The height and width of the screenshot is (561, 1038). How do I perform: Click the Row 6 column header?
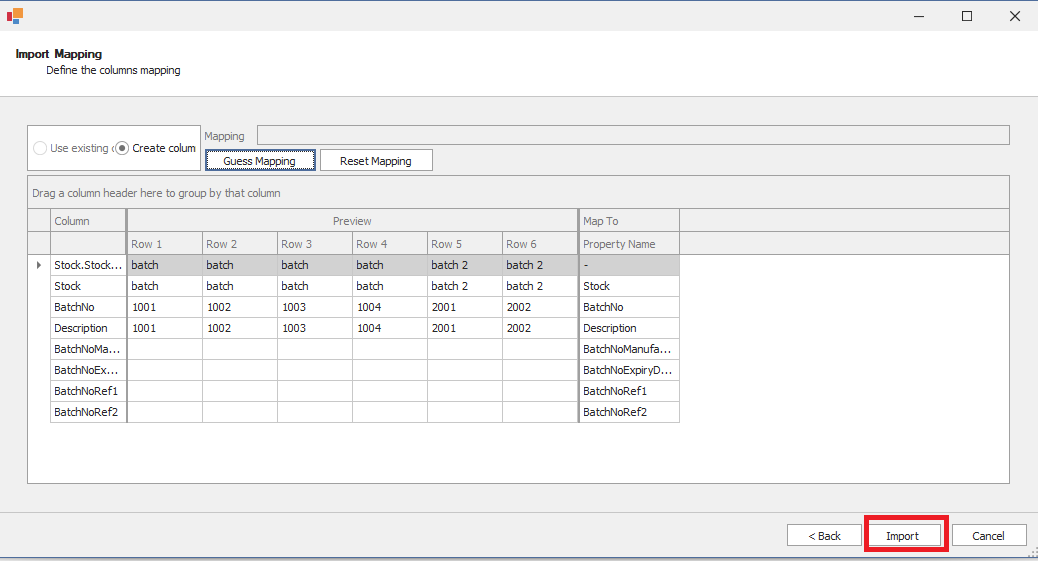(540, 244)
